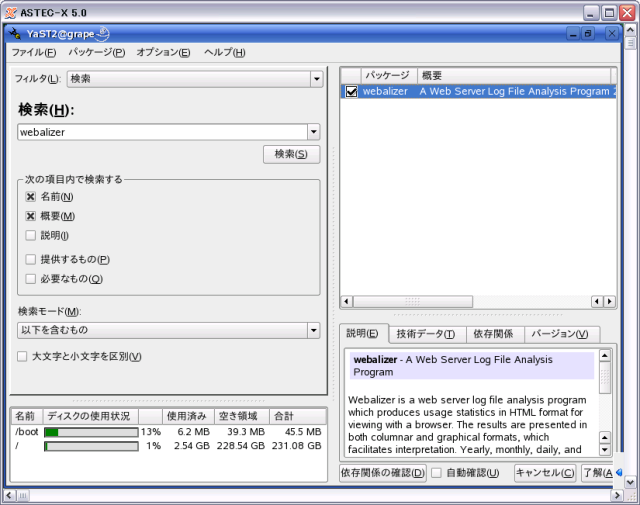This screenshot has width=640, height=505.
Task: Open the フィルタ dropdown showing 検索
Action: click(x=316, y=79)
